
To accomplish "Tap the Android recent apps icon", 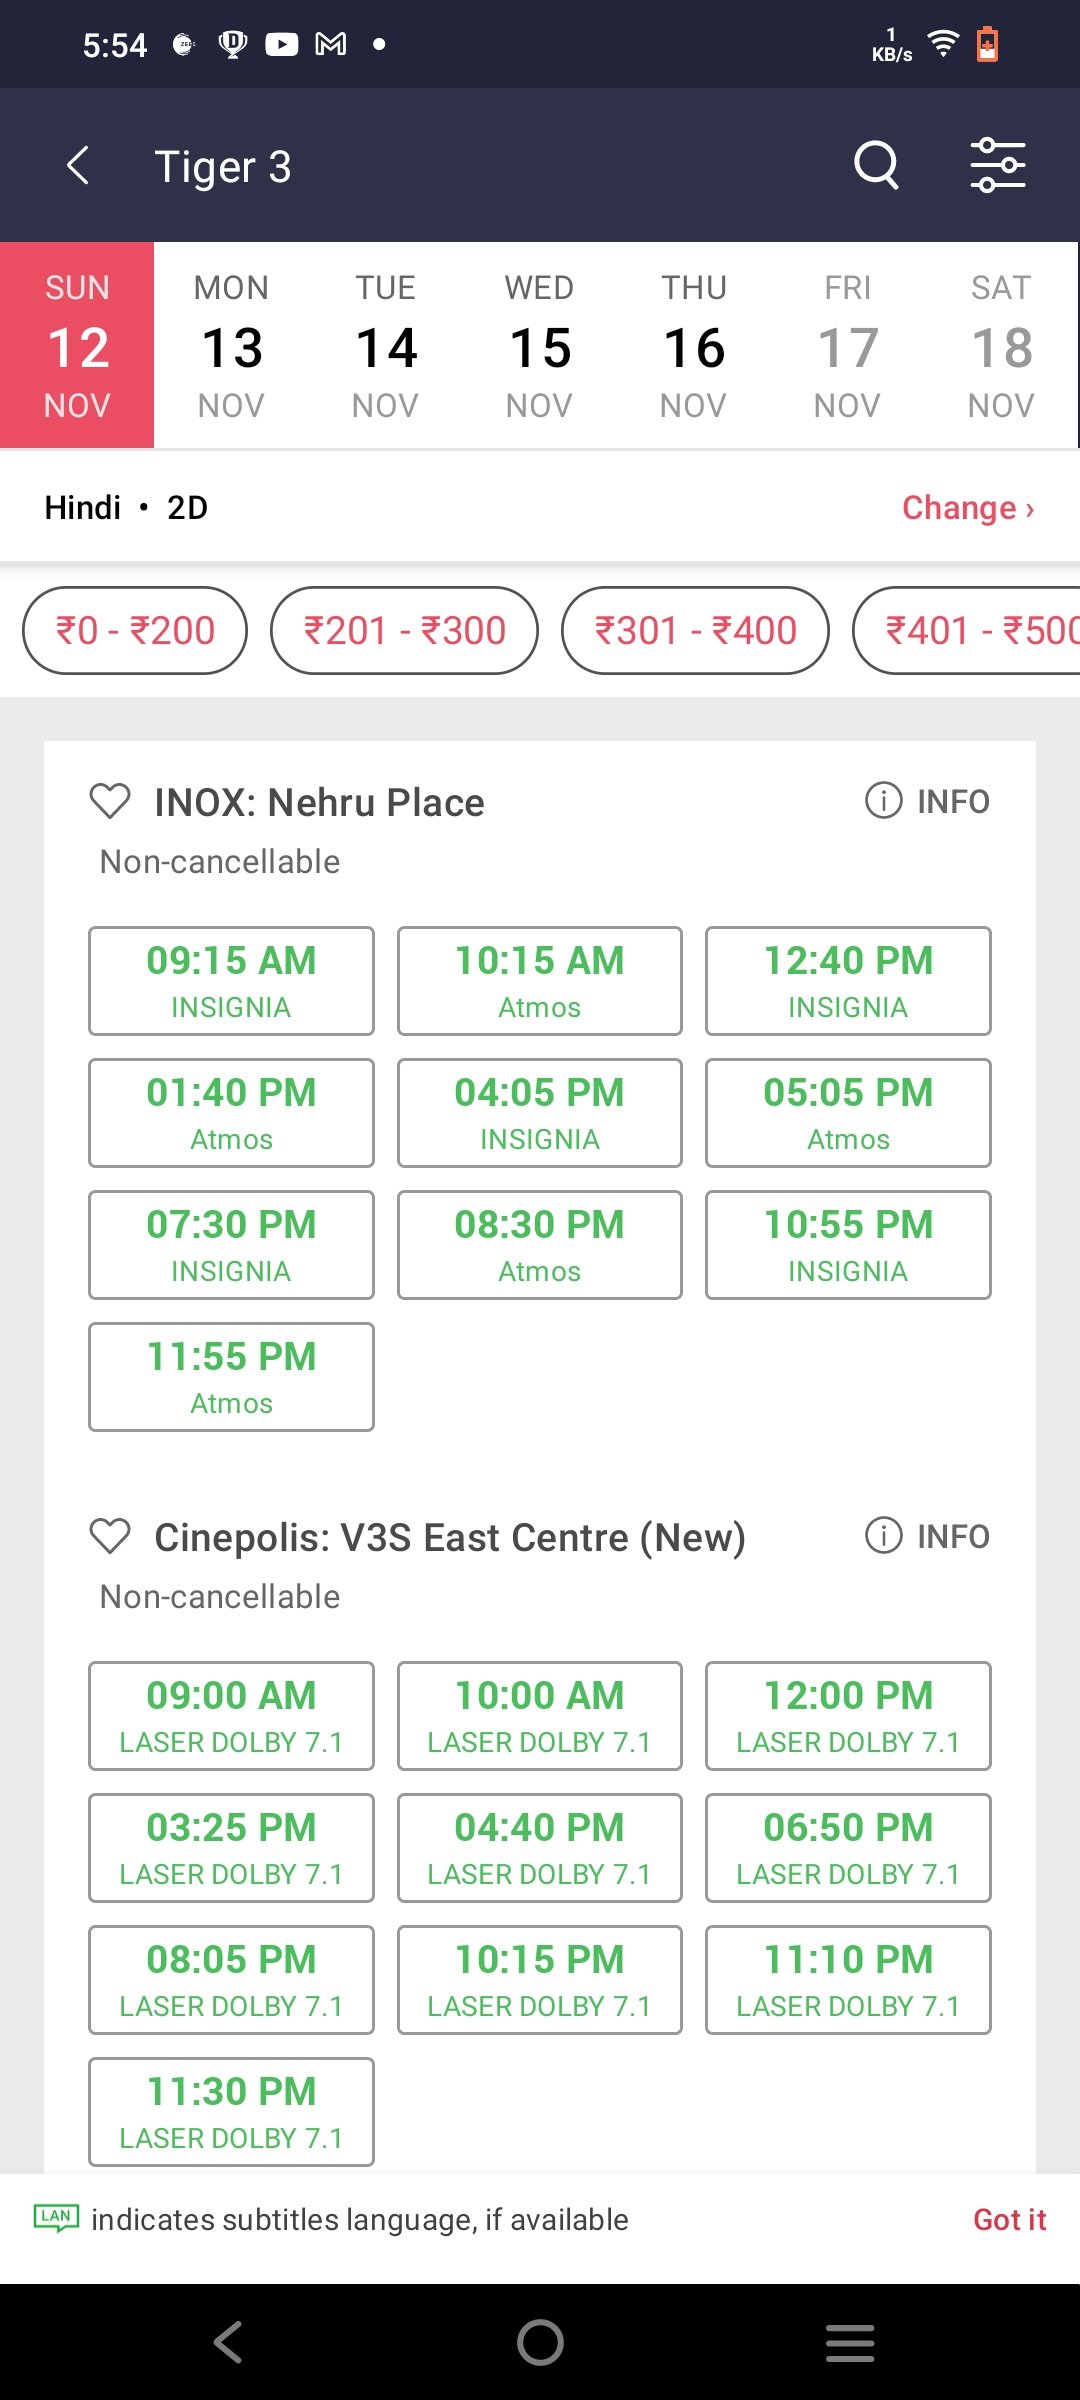I will tap(850, 2342).
